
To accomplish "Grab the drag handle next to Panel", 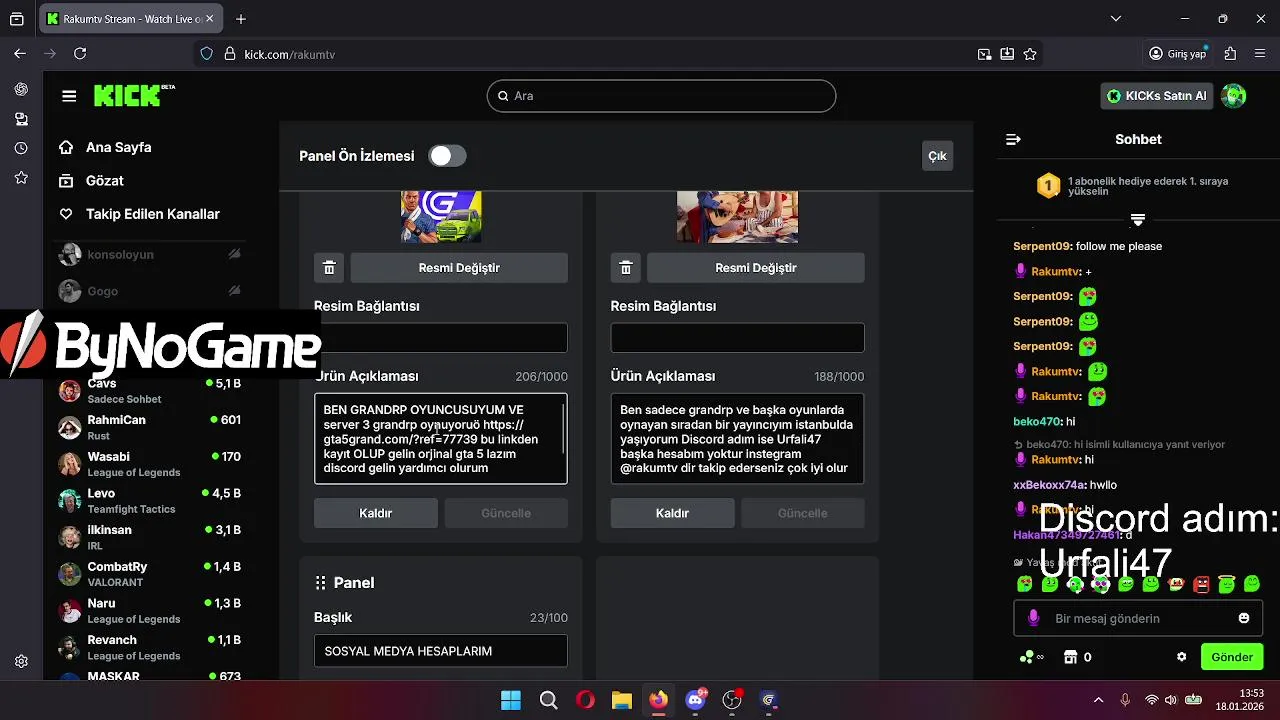I will (321, 583).
